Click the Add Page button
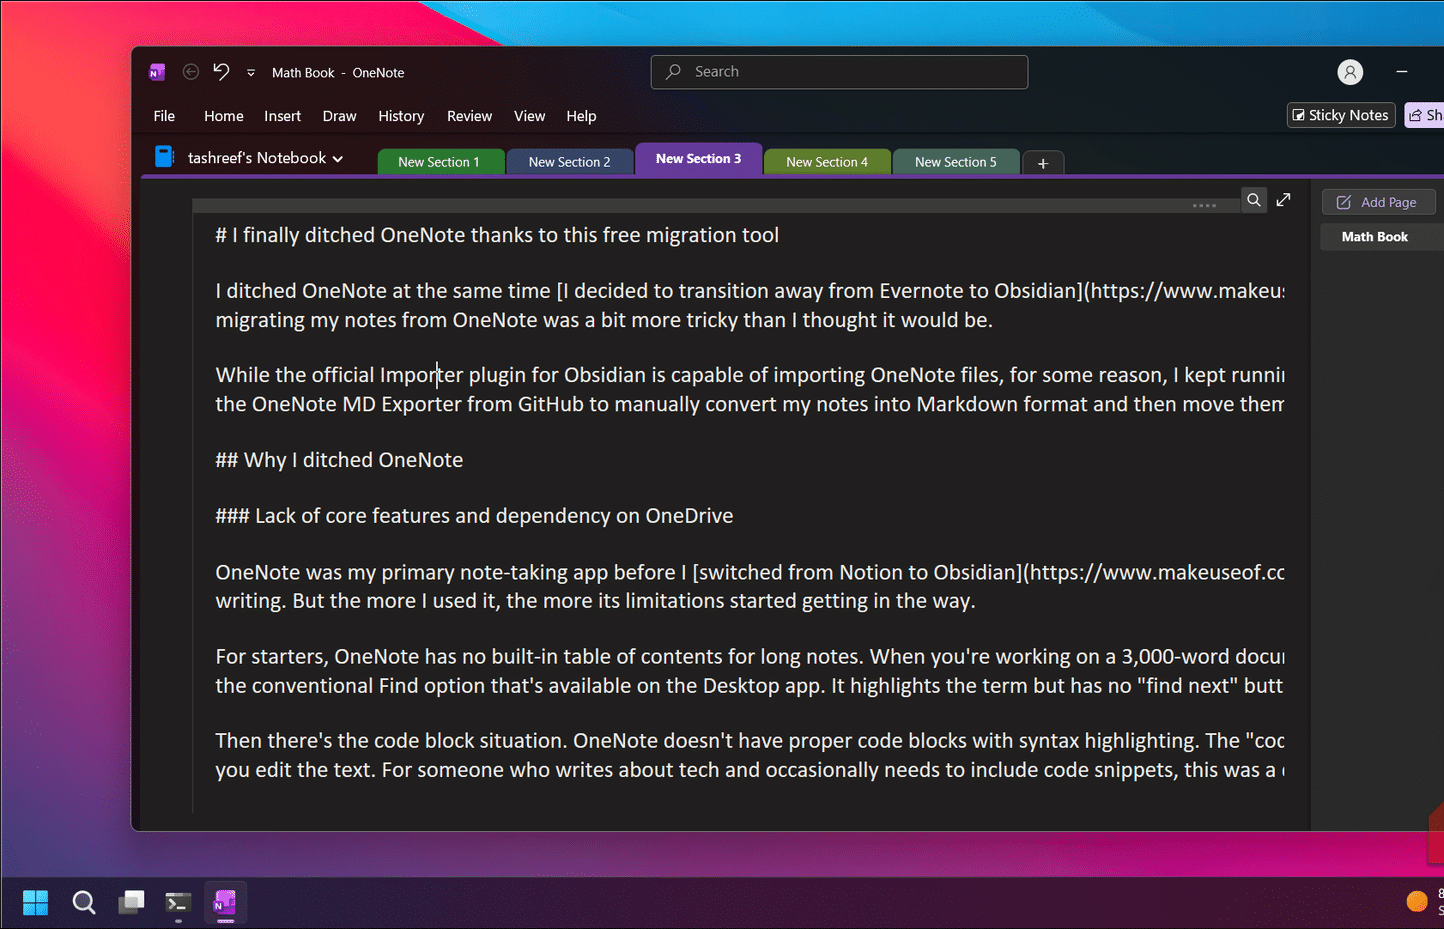 click(x=1378, y=202)
